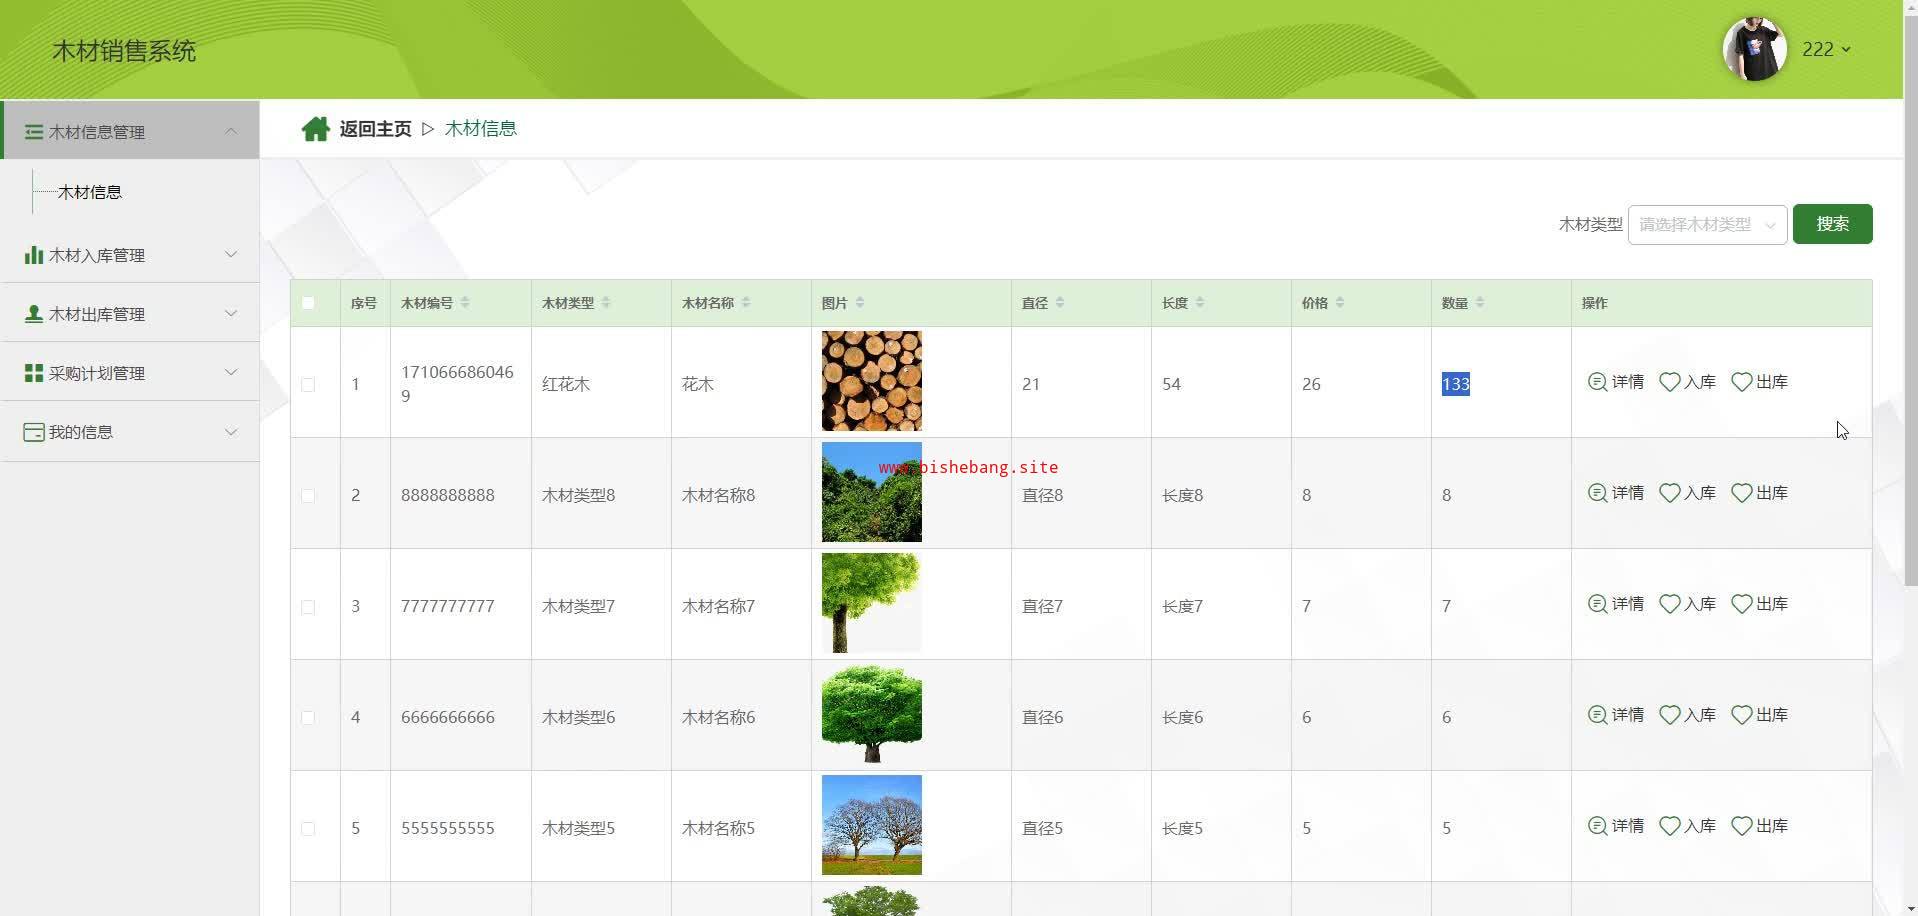Click the 出库 heart icon for 木材名称6

(1741, 715)
